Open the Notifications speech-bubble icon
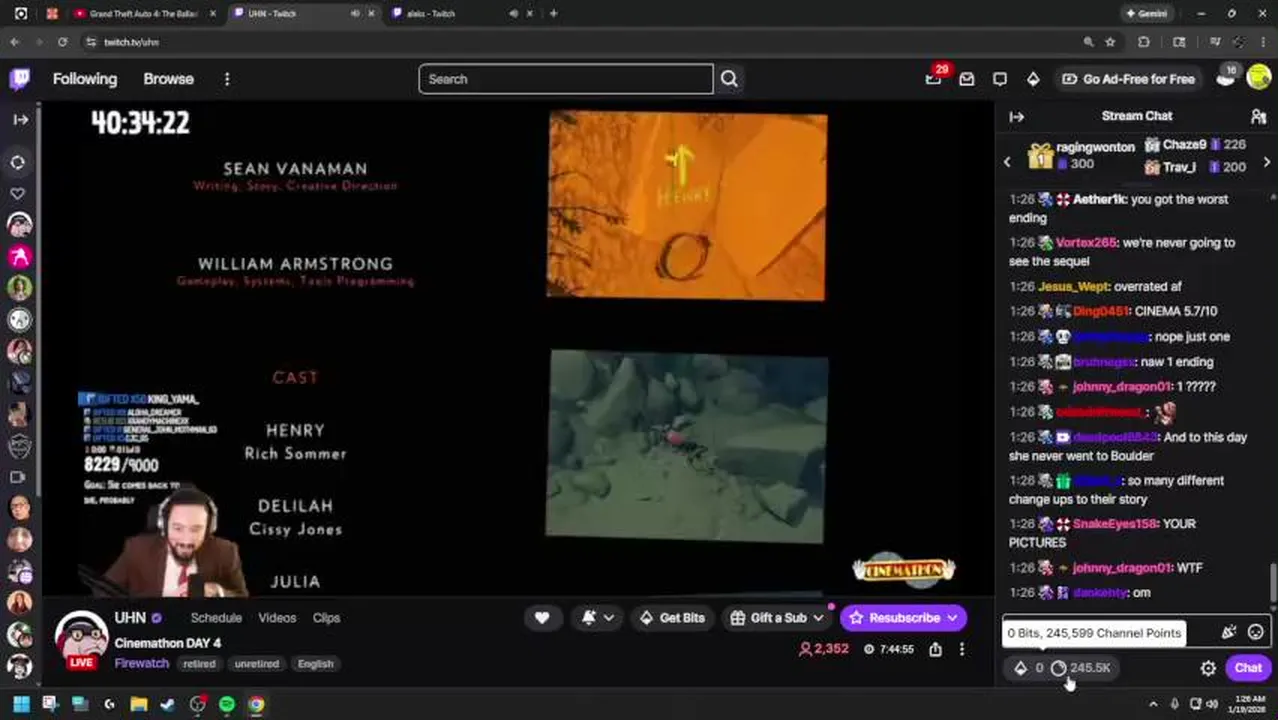Screen dimensions: 1278x720 tap(1000, 79)
